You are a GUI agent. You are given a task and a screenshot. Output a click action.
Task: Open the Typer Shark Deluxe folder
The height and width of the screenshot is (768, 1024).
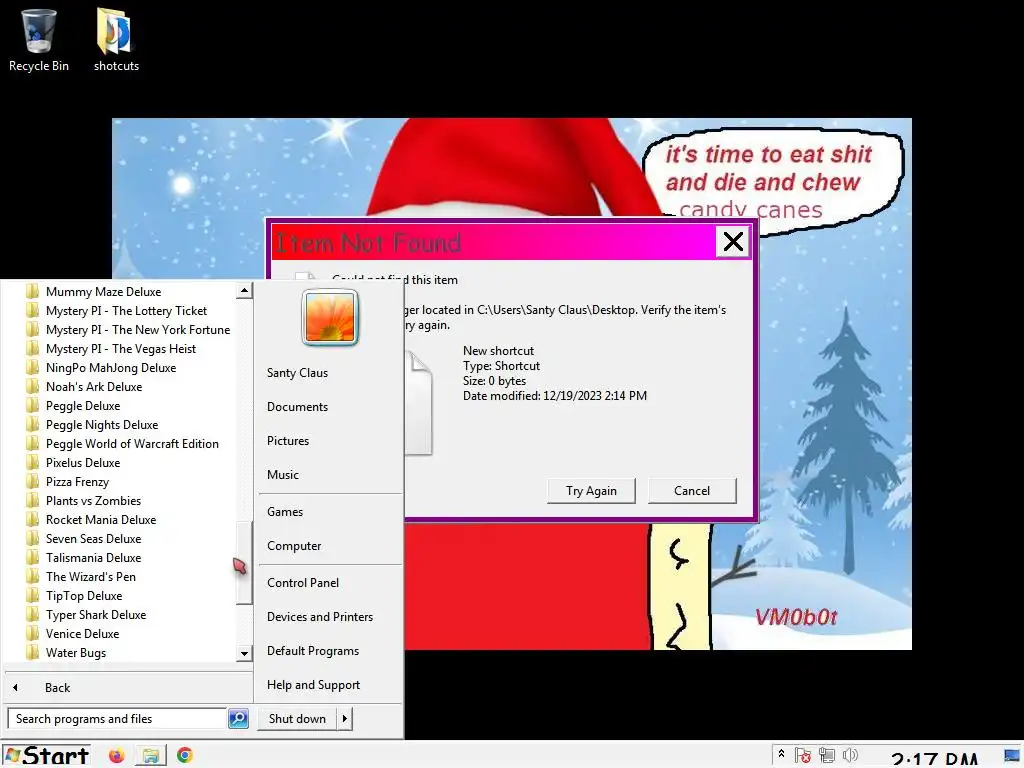coord(86,614)
